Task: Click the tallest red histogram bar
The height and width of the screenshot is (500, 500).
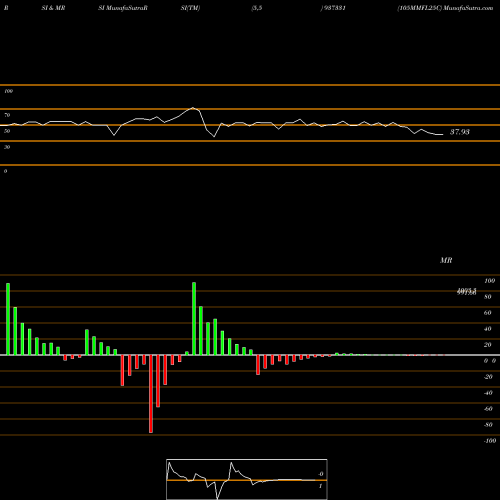Action: pos(151,394)
